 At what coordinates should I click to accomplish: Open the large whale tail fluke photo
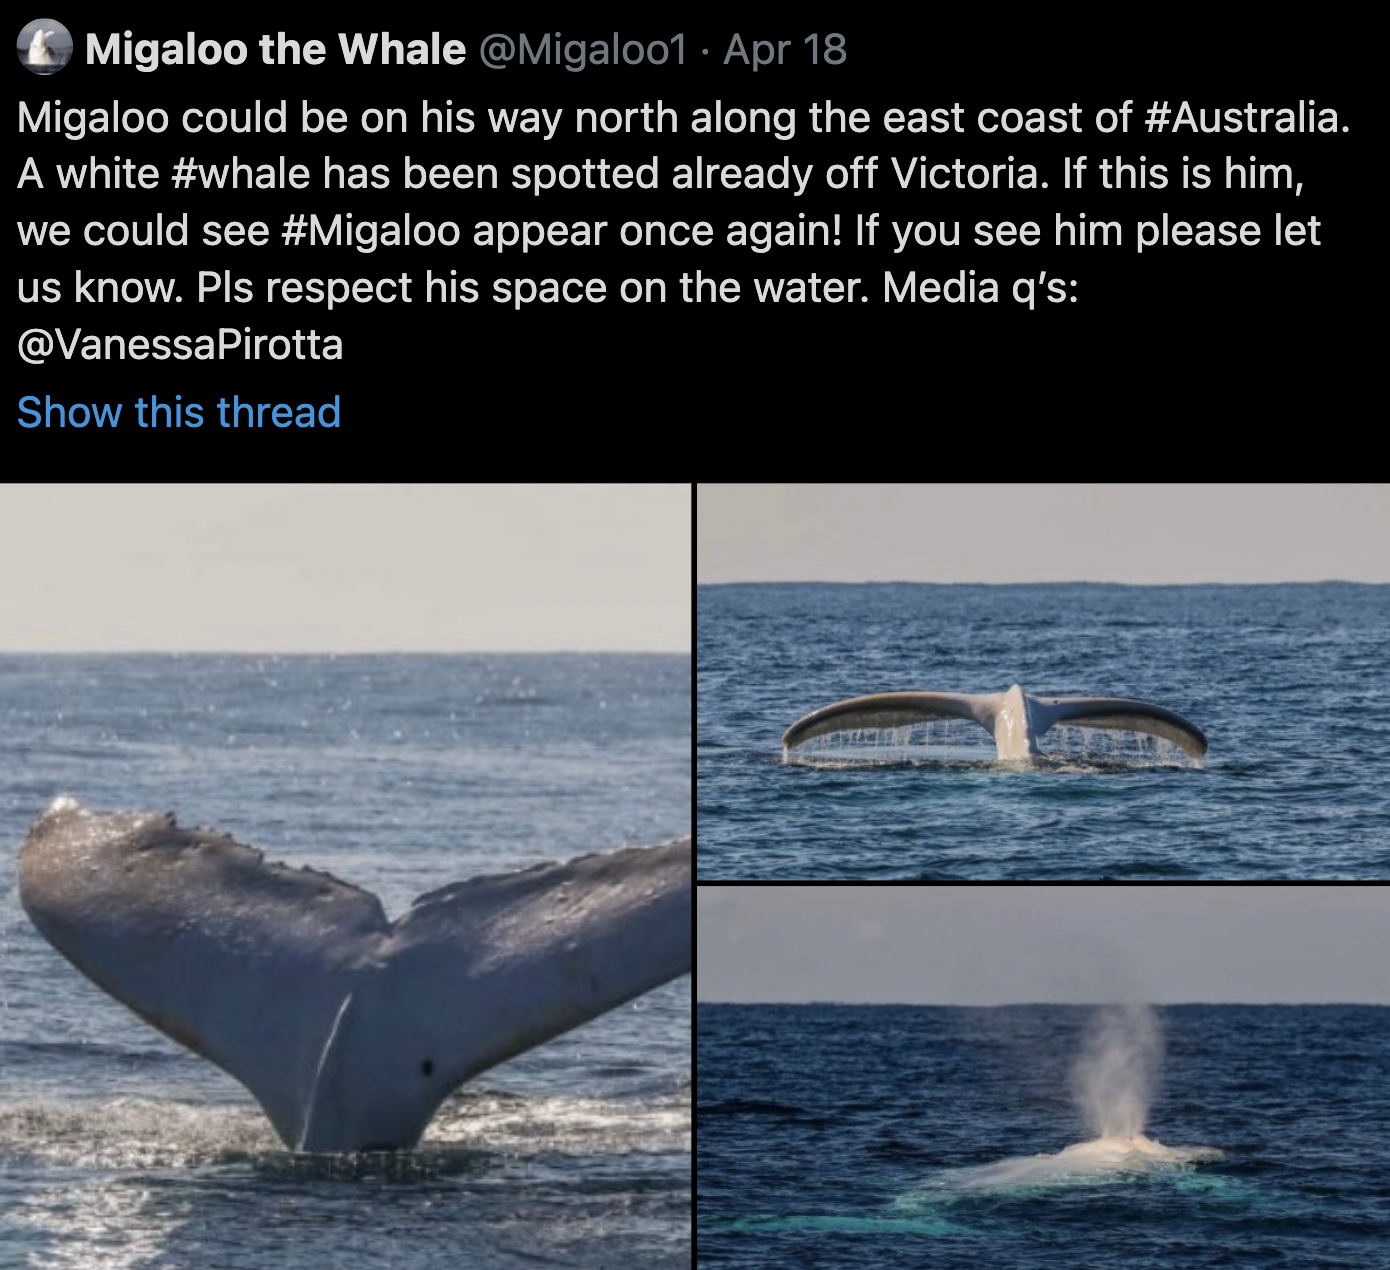pyautogui.click(x=345, y=876)
